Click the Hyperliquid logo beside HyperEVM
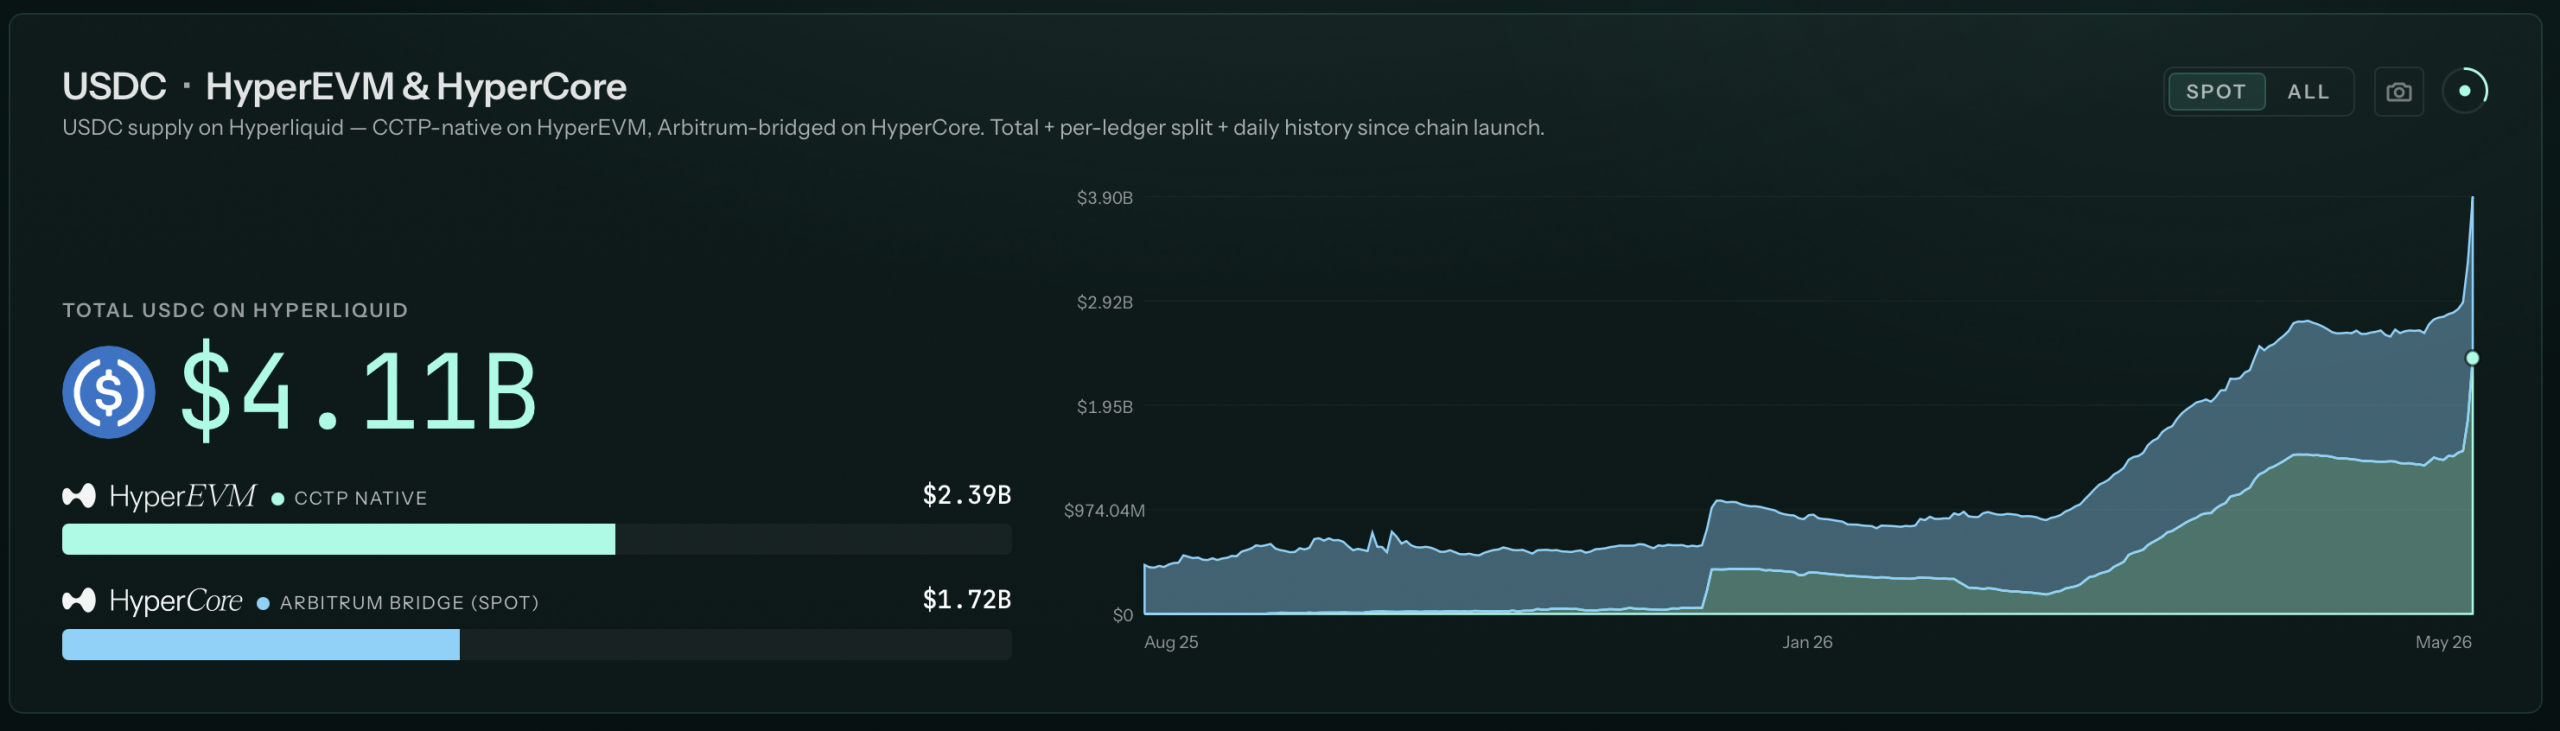2560x731 pixels. click(79, 495)
